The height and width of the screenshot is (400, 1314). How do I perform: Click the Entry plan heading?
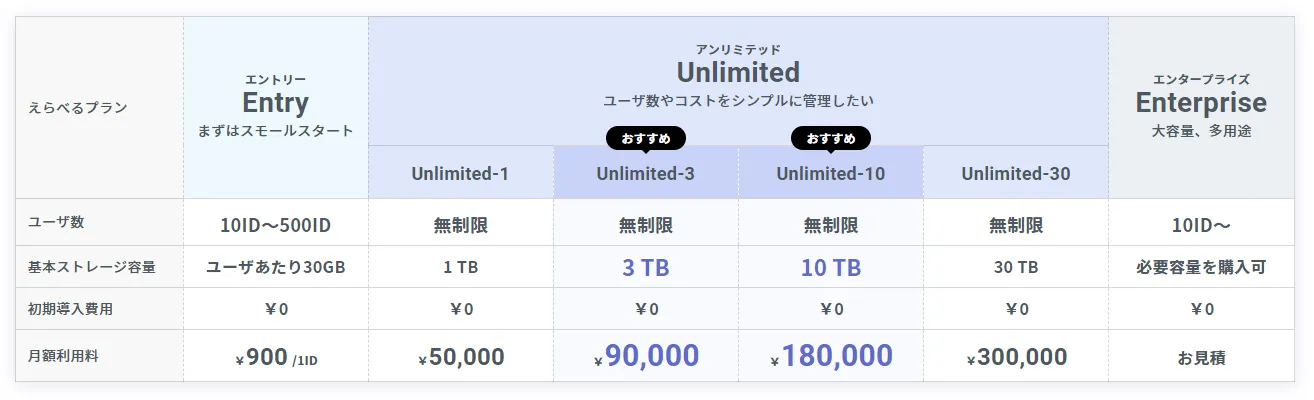(x=275, y=103)
